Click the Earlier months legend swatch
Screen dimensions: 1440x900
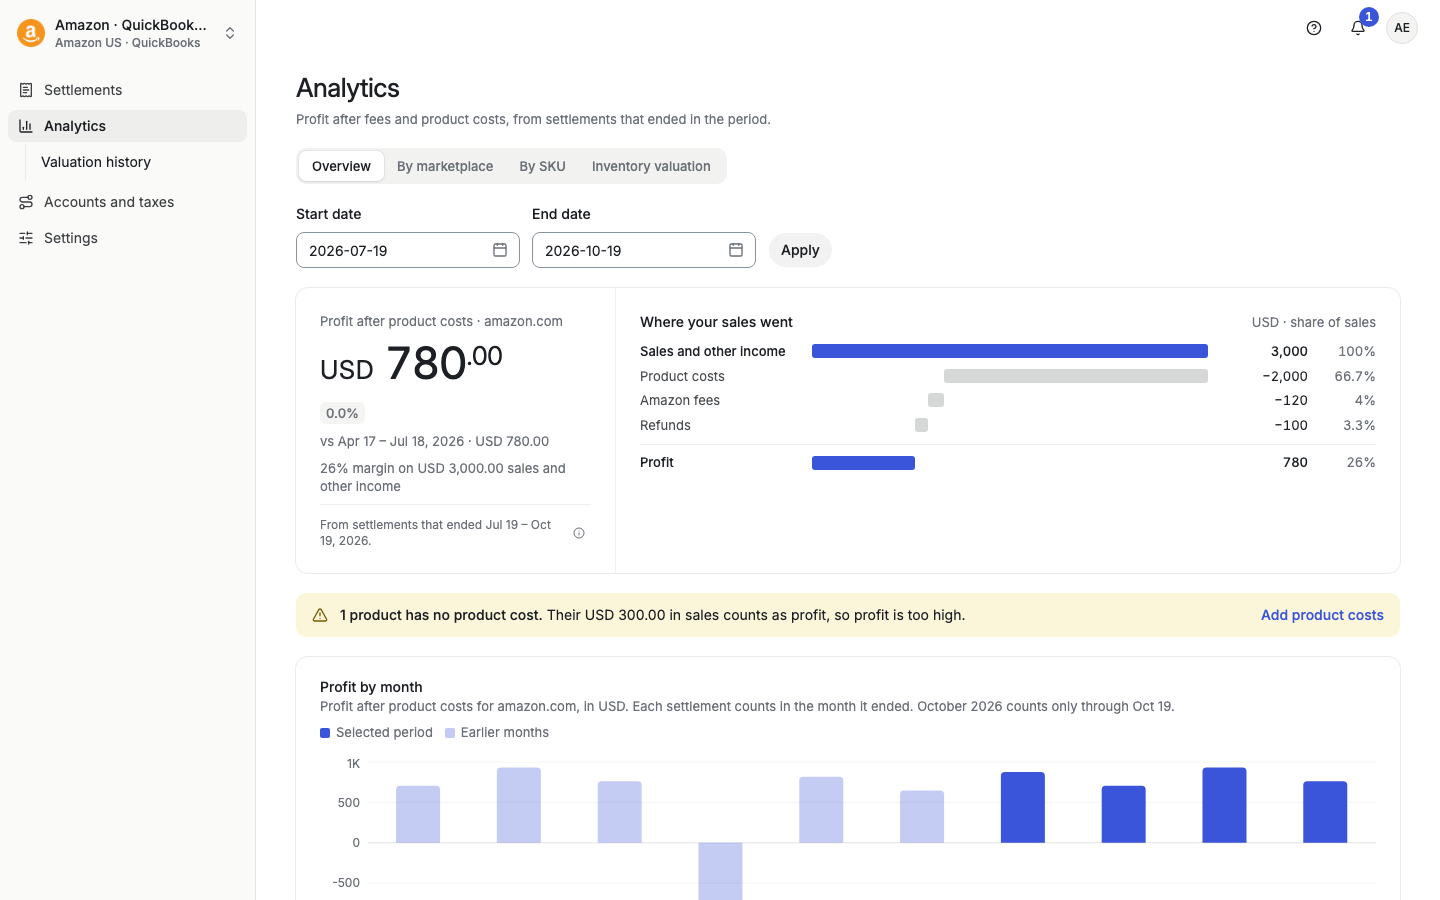click(x=450, y=733)
